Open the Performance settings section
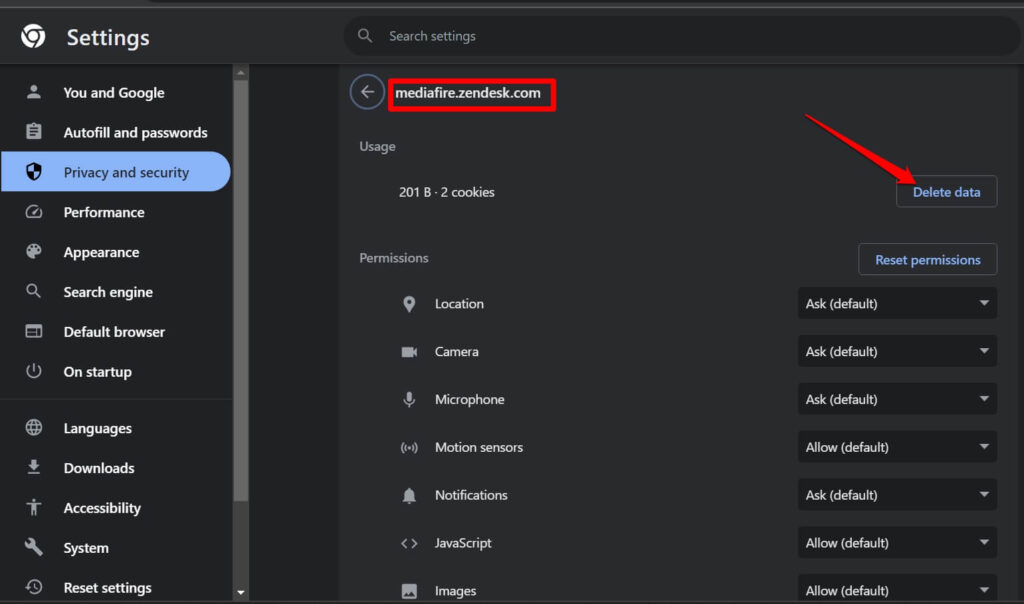1024x604 pixels. pos(105,212)
